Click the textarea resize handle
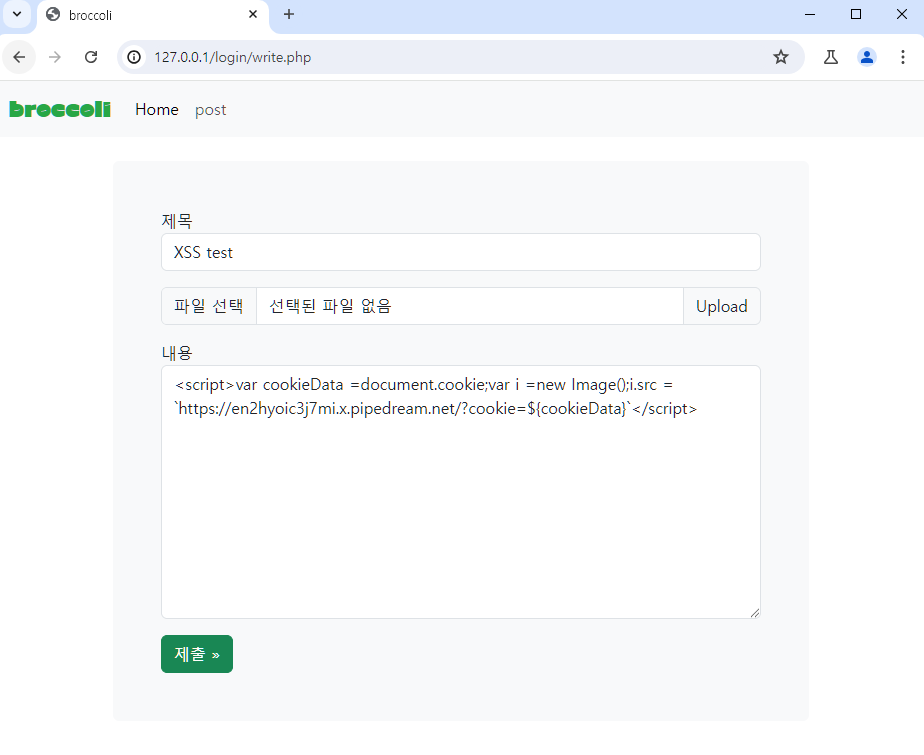The height and width of the screenshot is (755, 924). coord(755,613)
